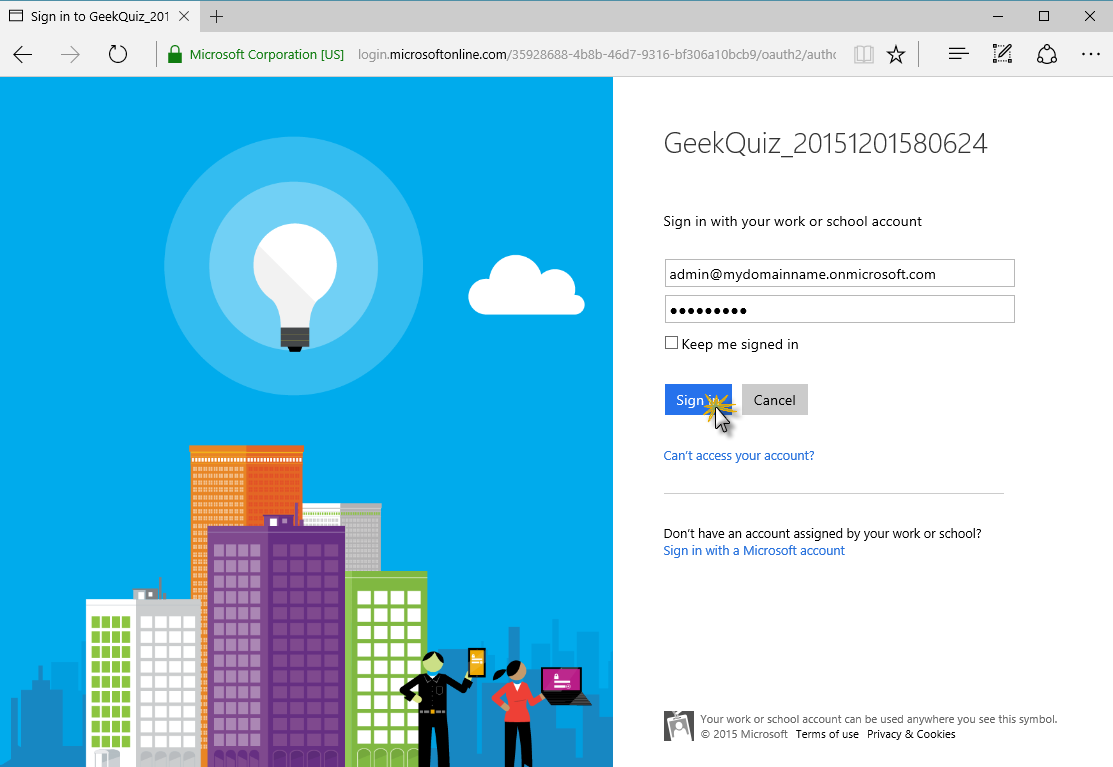The image size is (1113, 767).
Task: Open the More actions ellipsis menu
Action: tap(1090, 55)
